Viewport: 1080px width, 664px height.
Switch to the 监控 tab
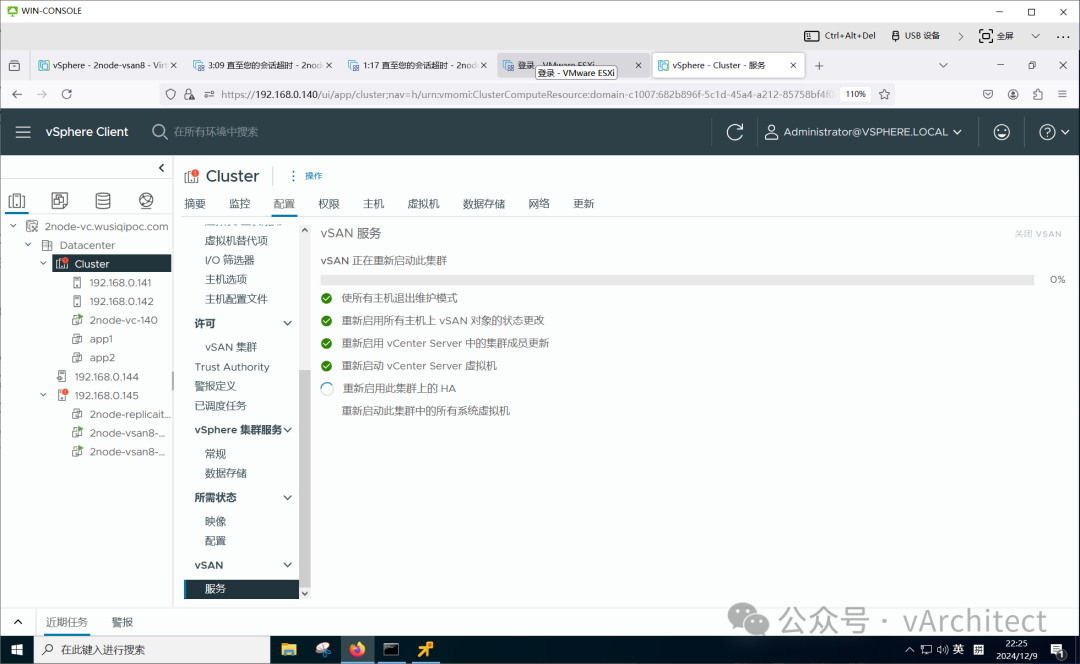pyautogui.click(x=240, y=204)
